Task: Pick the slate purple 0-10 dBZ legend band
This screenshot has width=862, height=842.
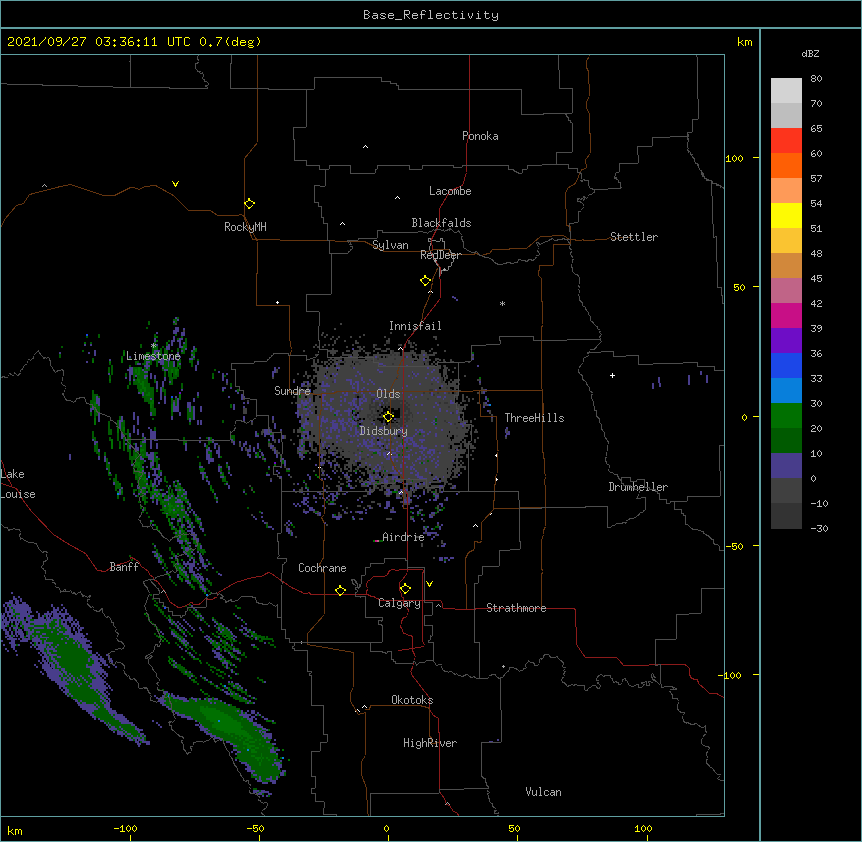Action: tap(786, 466)
